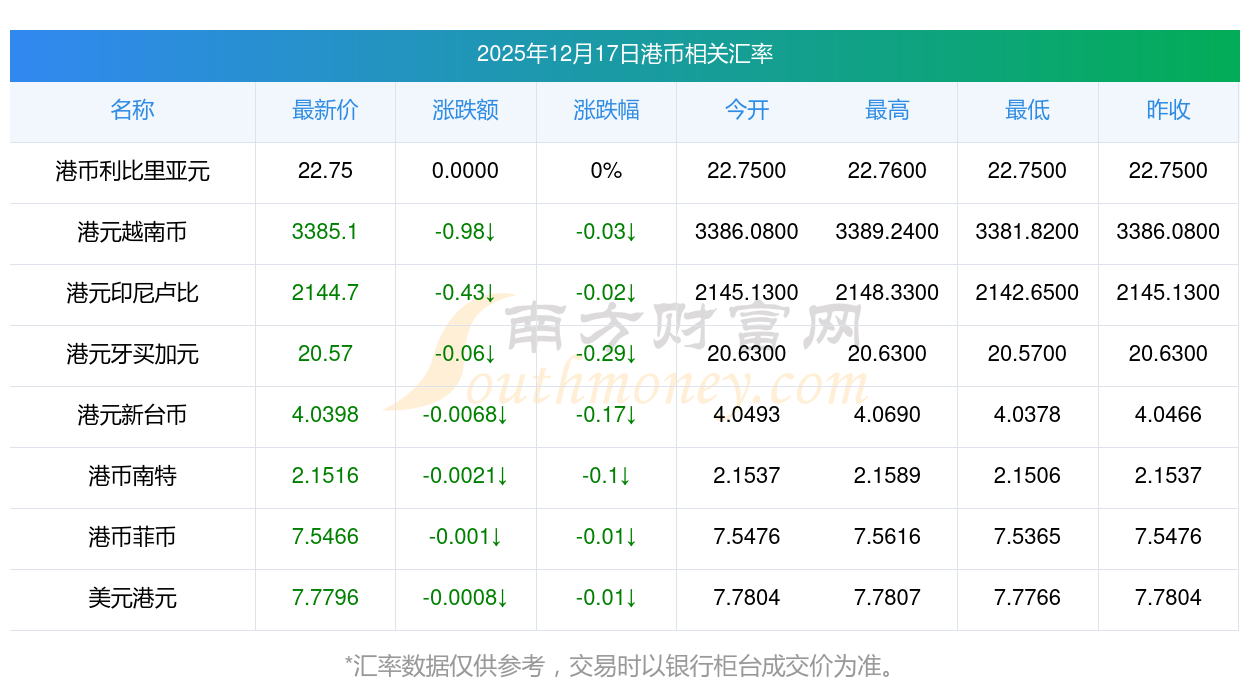Click the 涨跌幅 column header
The image size is (1250, 697).
coord(606,110)
